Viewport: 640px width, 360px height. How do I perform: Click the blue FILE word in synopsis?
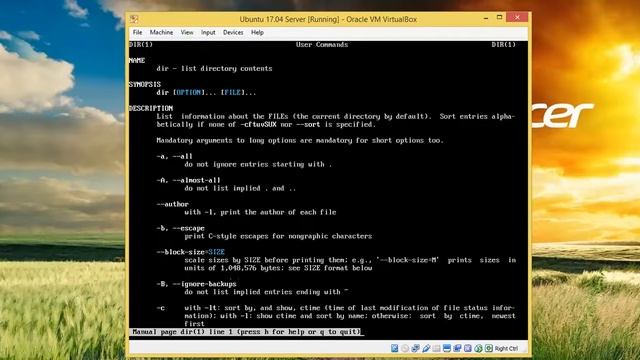[233, 93]
